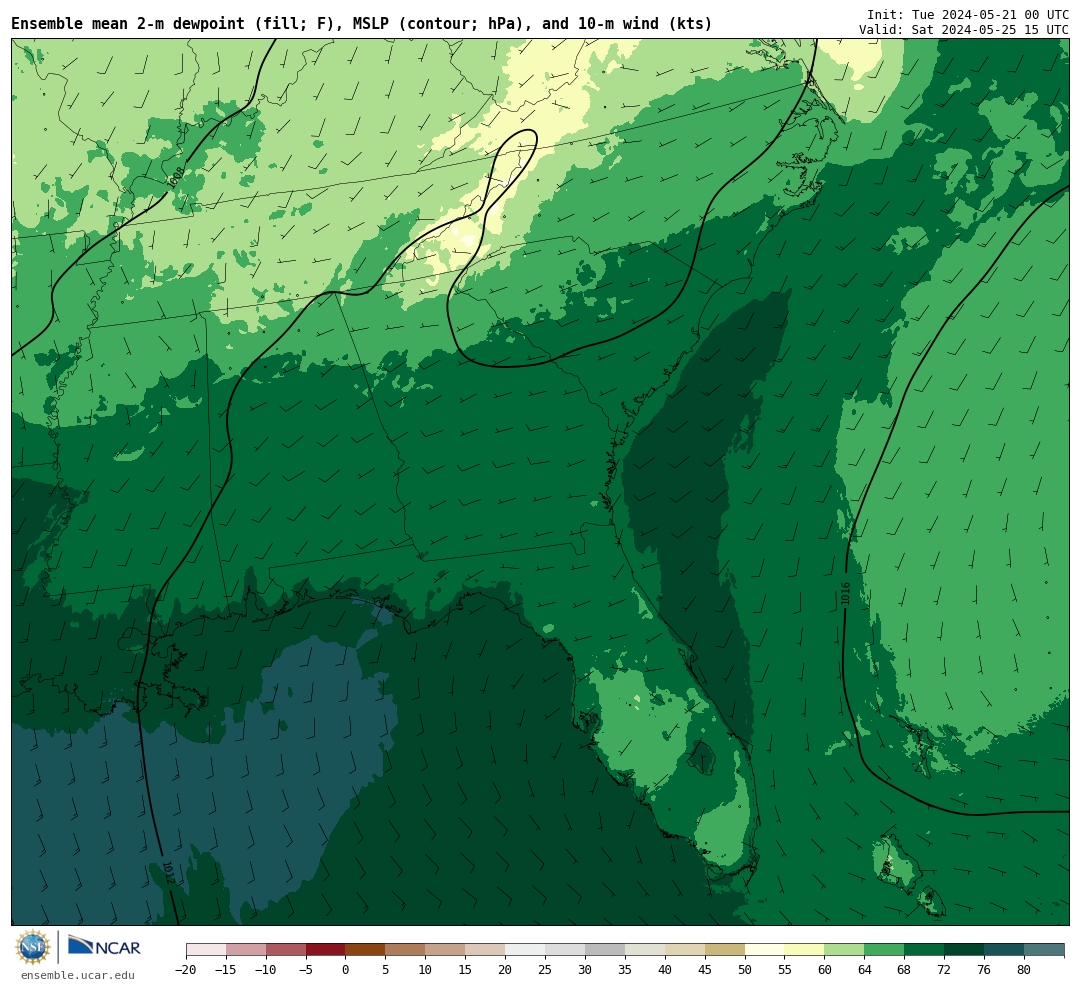Click the Init Tue 2024-05-21 00 UTC text
The height and width of the screenshot is (988, 1080).
pyautogui.click(x=968, y=14)
